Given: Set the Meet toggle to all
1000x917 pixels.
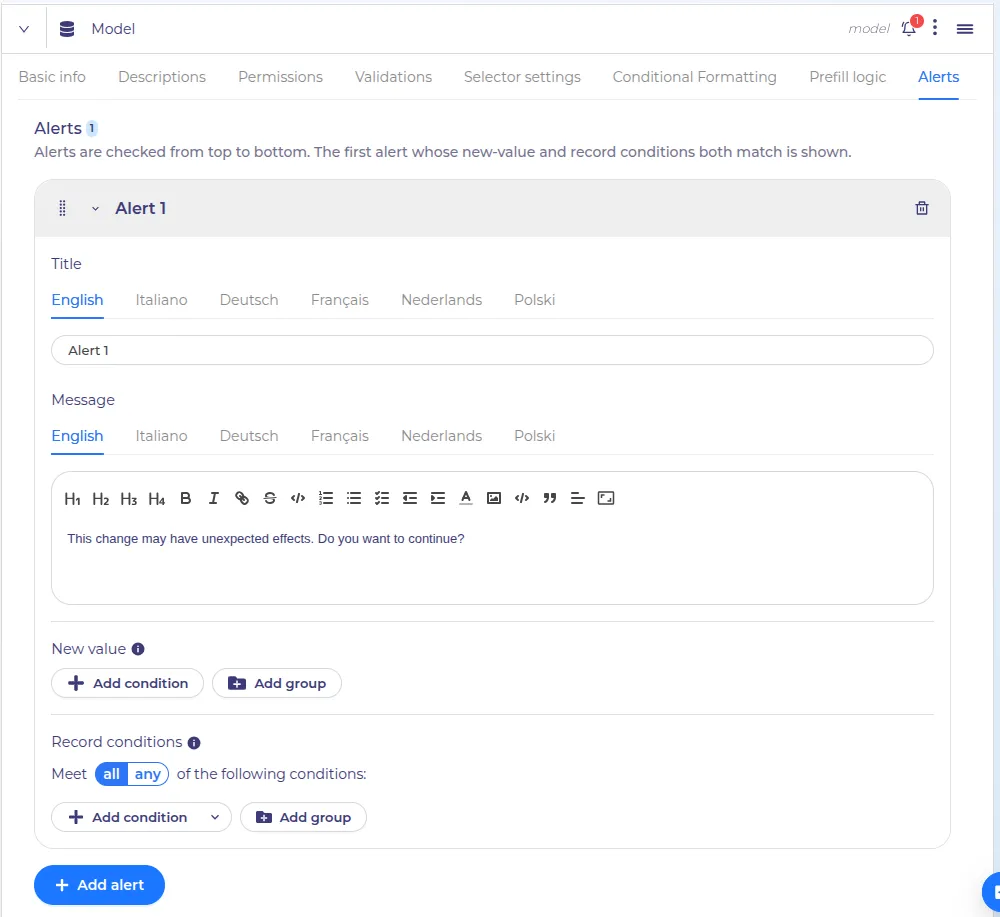Looking at the screenshot, I should 112,774.
